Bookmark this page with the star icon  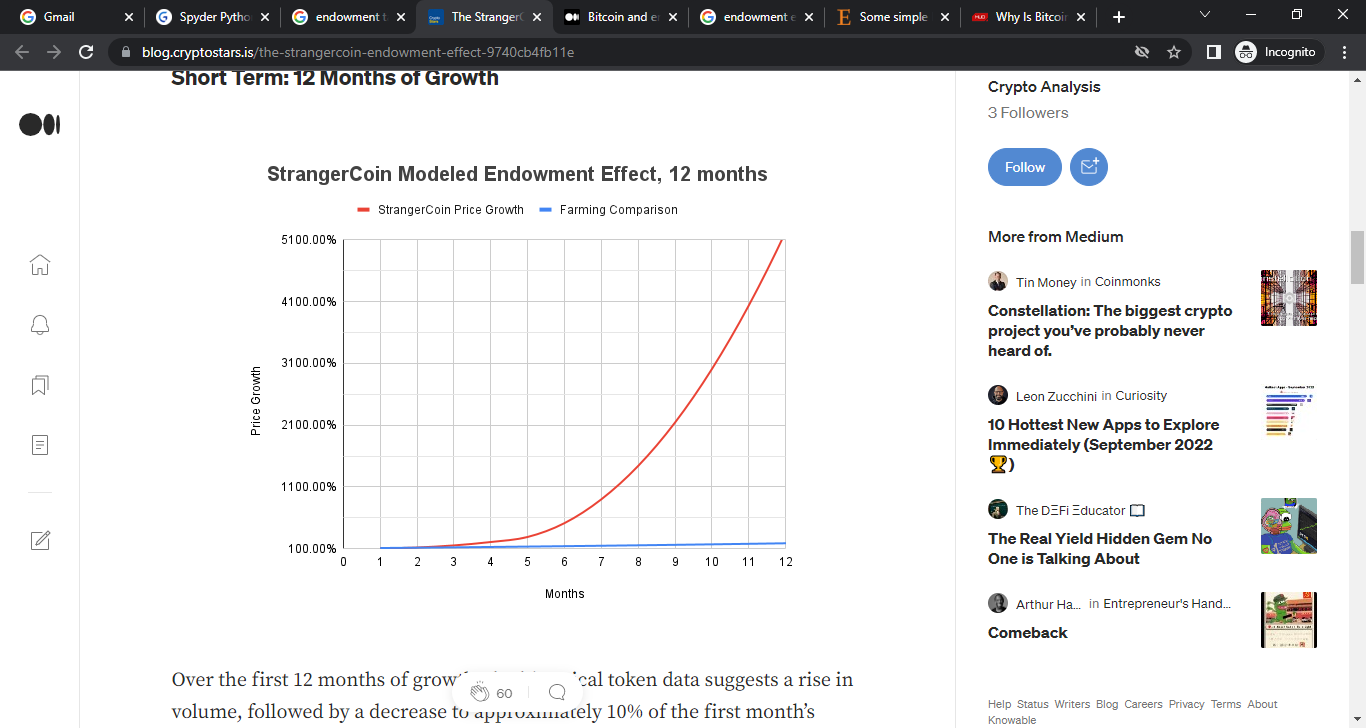point(1174,52)
